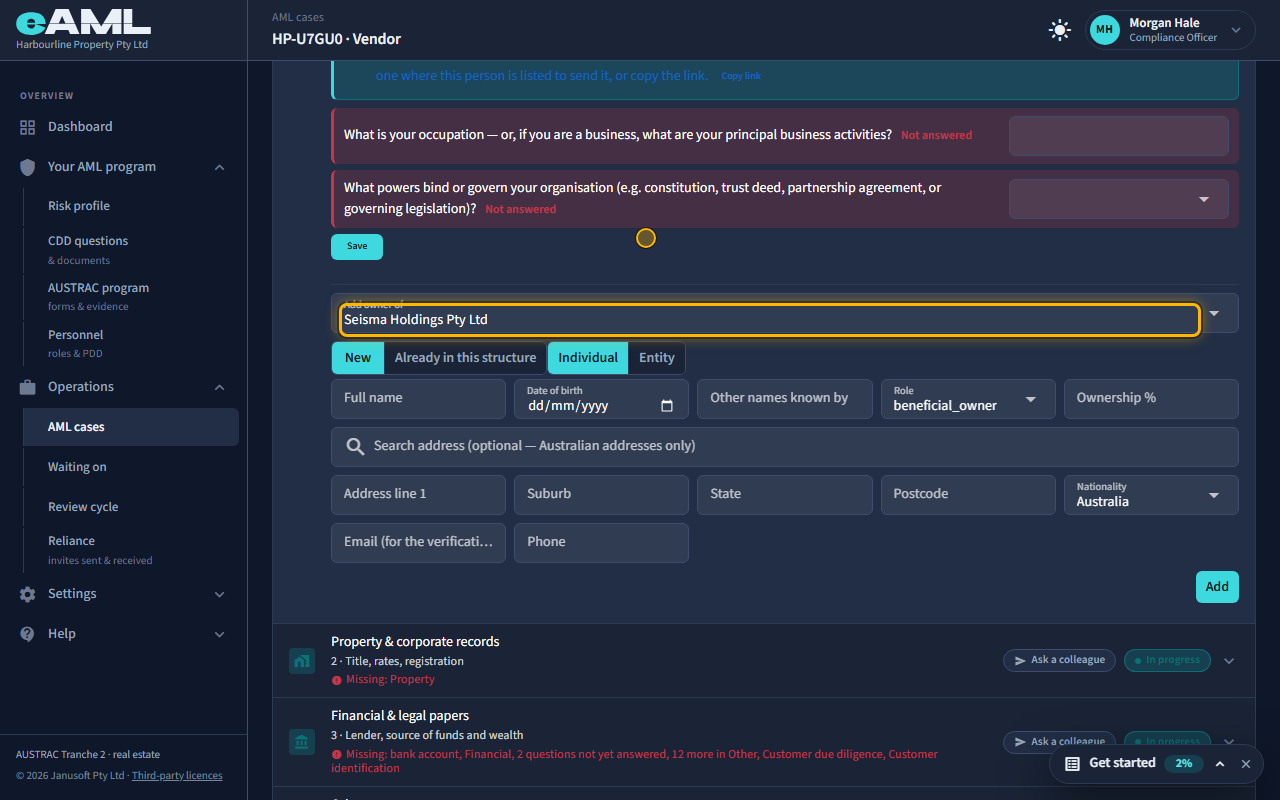The width and height of the screenshot is (1280, 800).
Task: Open Third-party licences link
Action: click(177, 776)
